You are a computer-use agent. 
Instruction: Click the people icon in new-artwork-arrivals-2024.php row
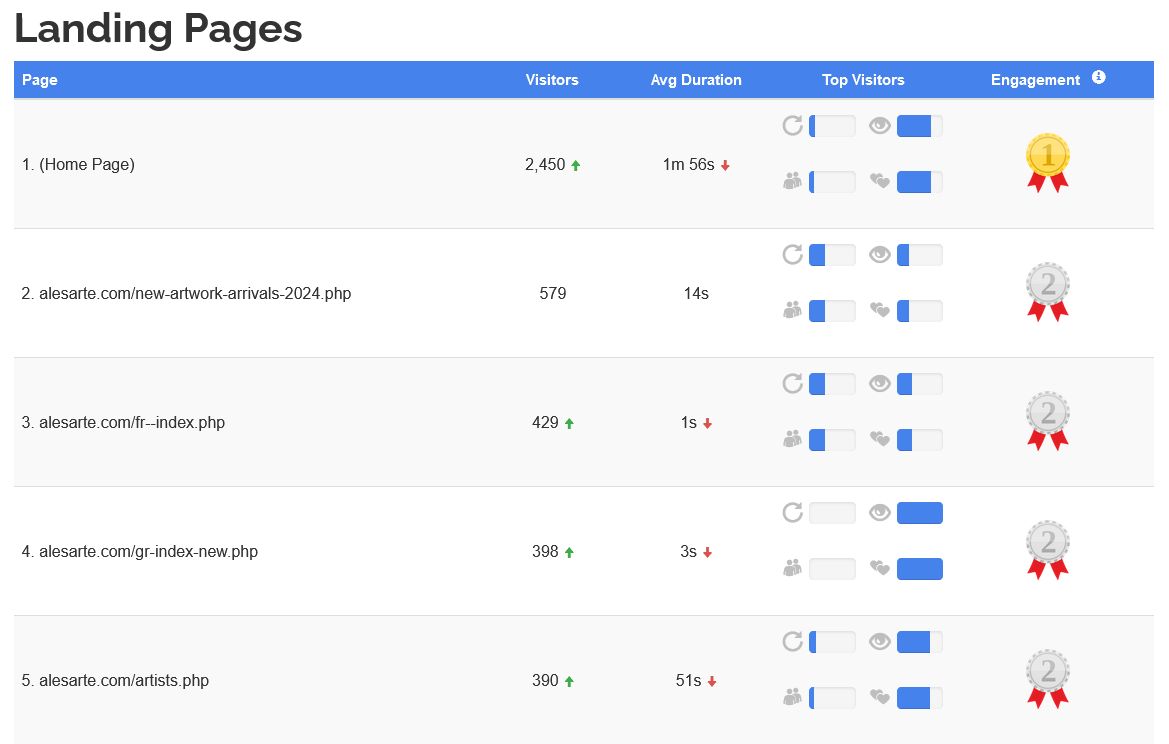(793, 310)
